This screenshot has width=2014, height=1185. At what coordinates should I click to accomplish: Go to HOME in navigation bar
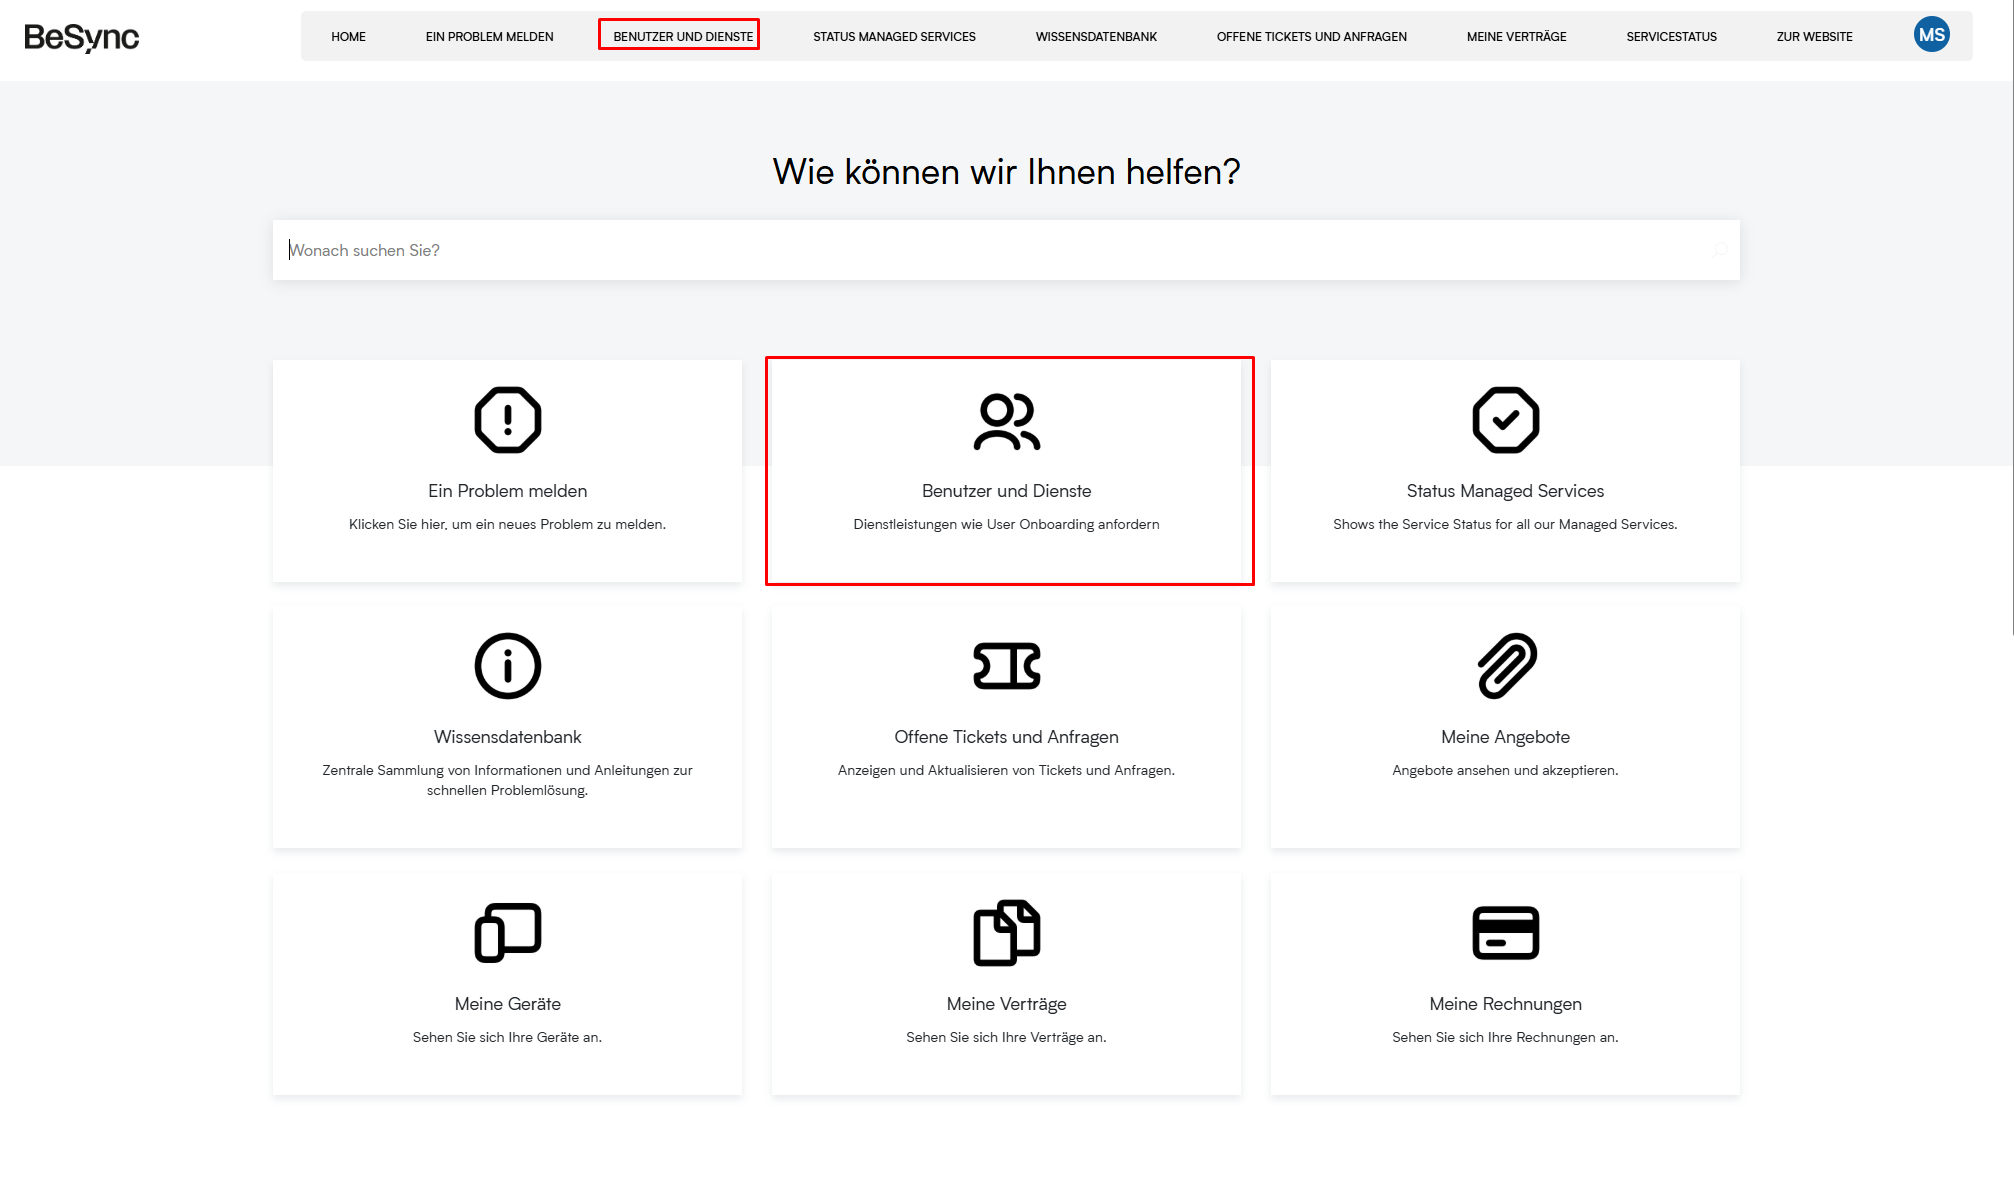(x=348, y=37)
